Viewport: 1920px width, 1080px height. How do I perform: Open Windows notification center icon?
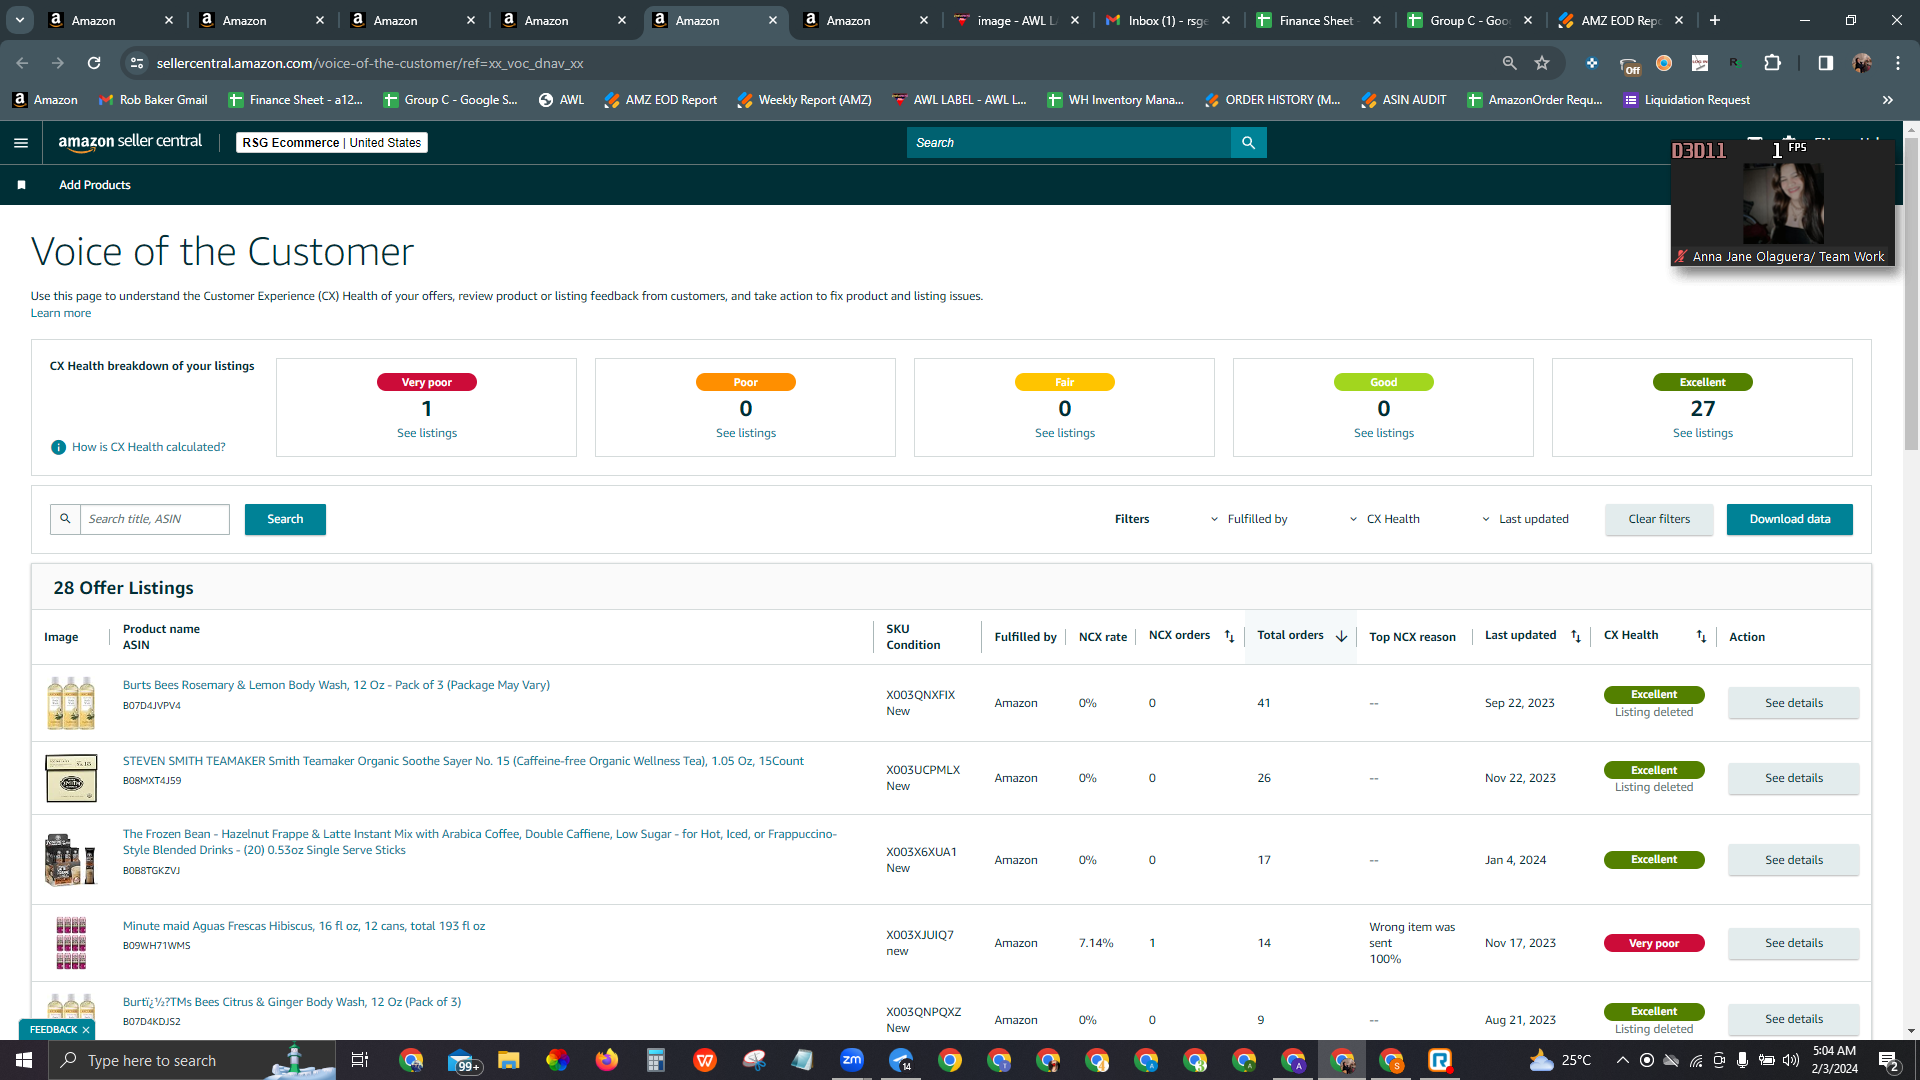pos(1889,1060)
